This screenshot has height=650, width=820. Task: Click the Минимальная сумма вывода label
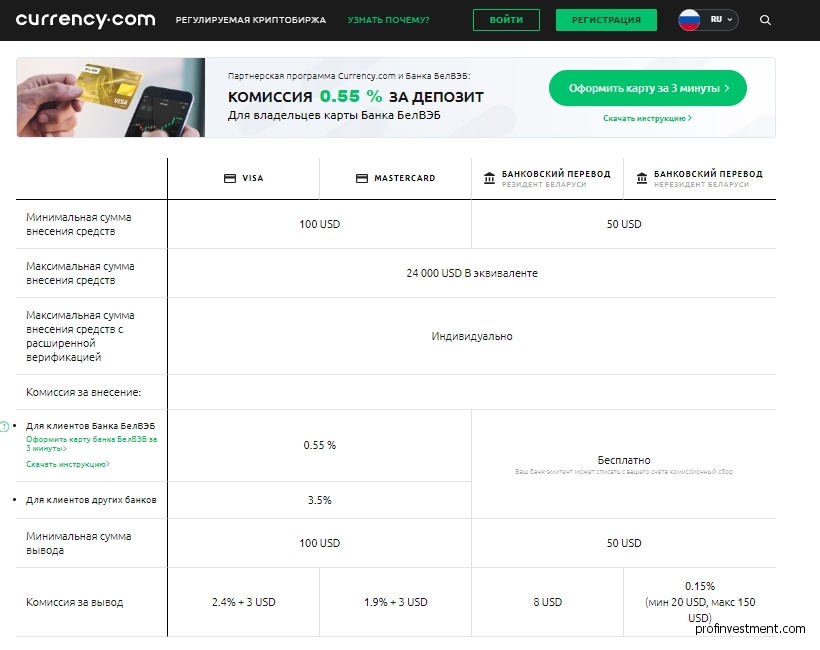(79, 543)
